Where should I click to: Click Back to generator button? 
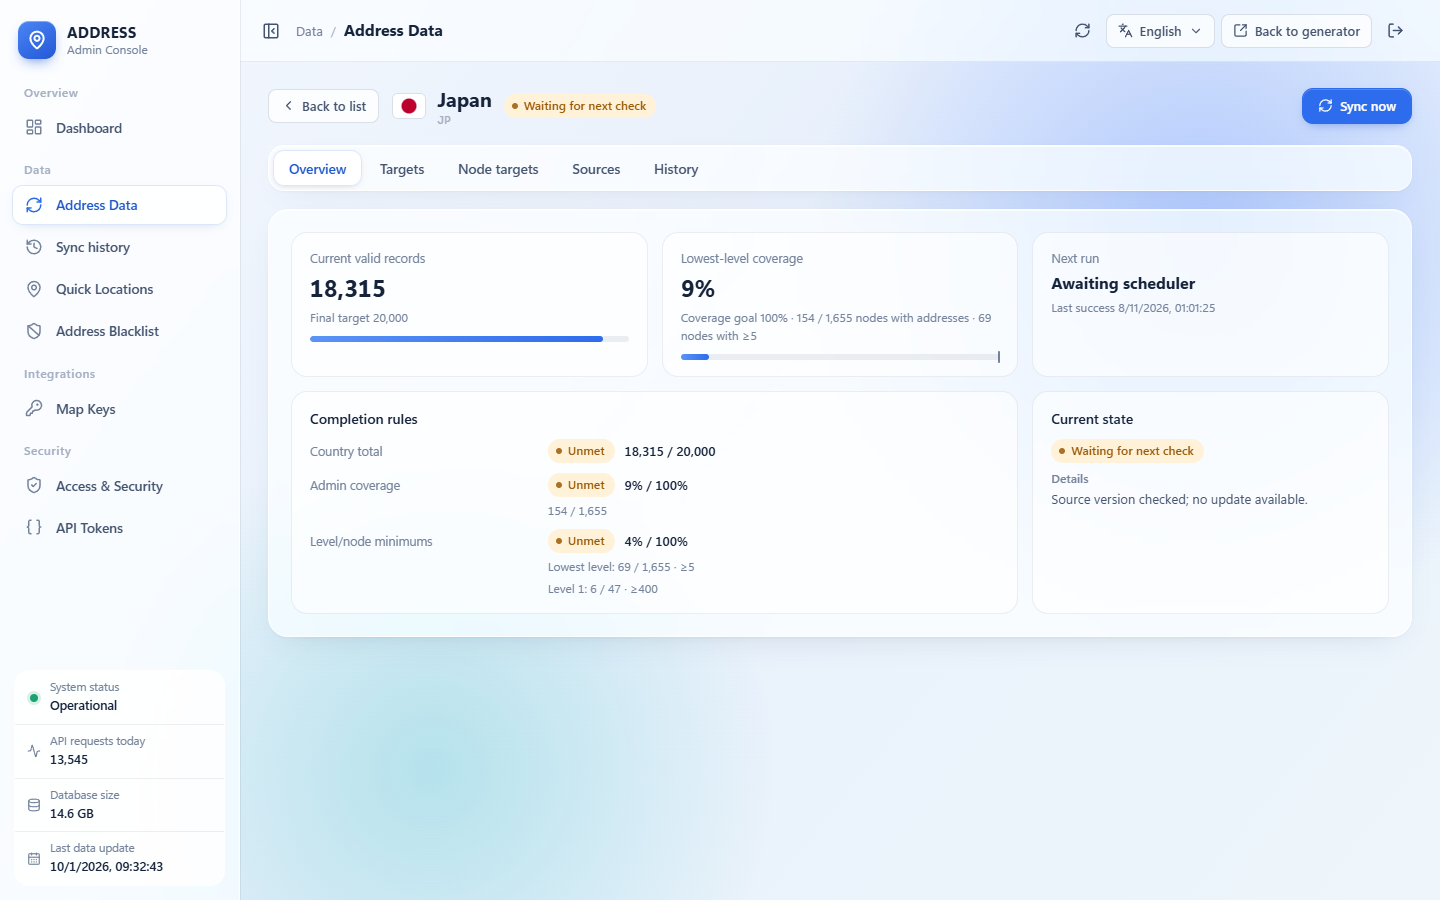click(x=1296, y=31)
